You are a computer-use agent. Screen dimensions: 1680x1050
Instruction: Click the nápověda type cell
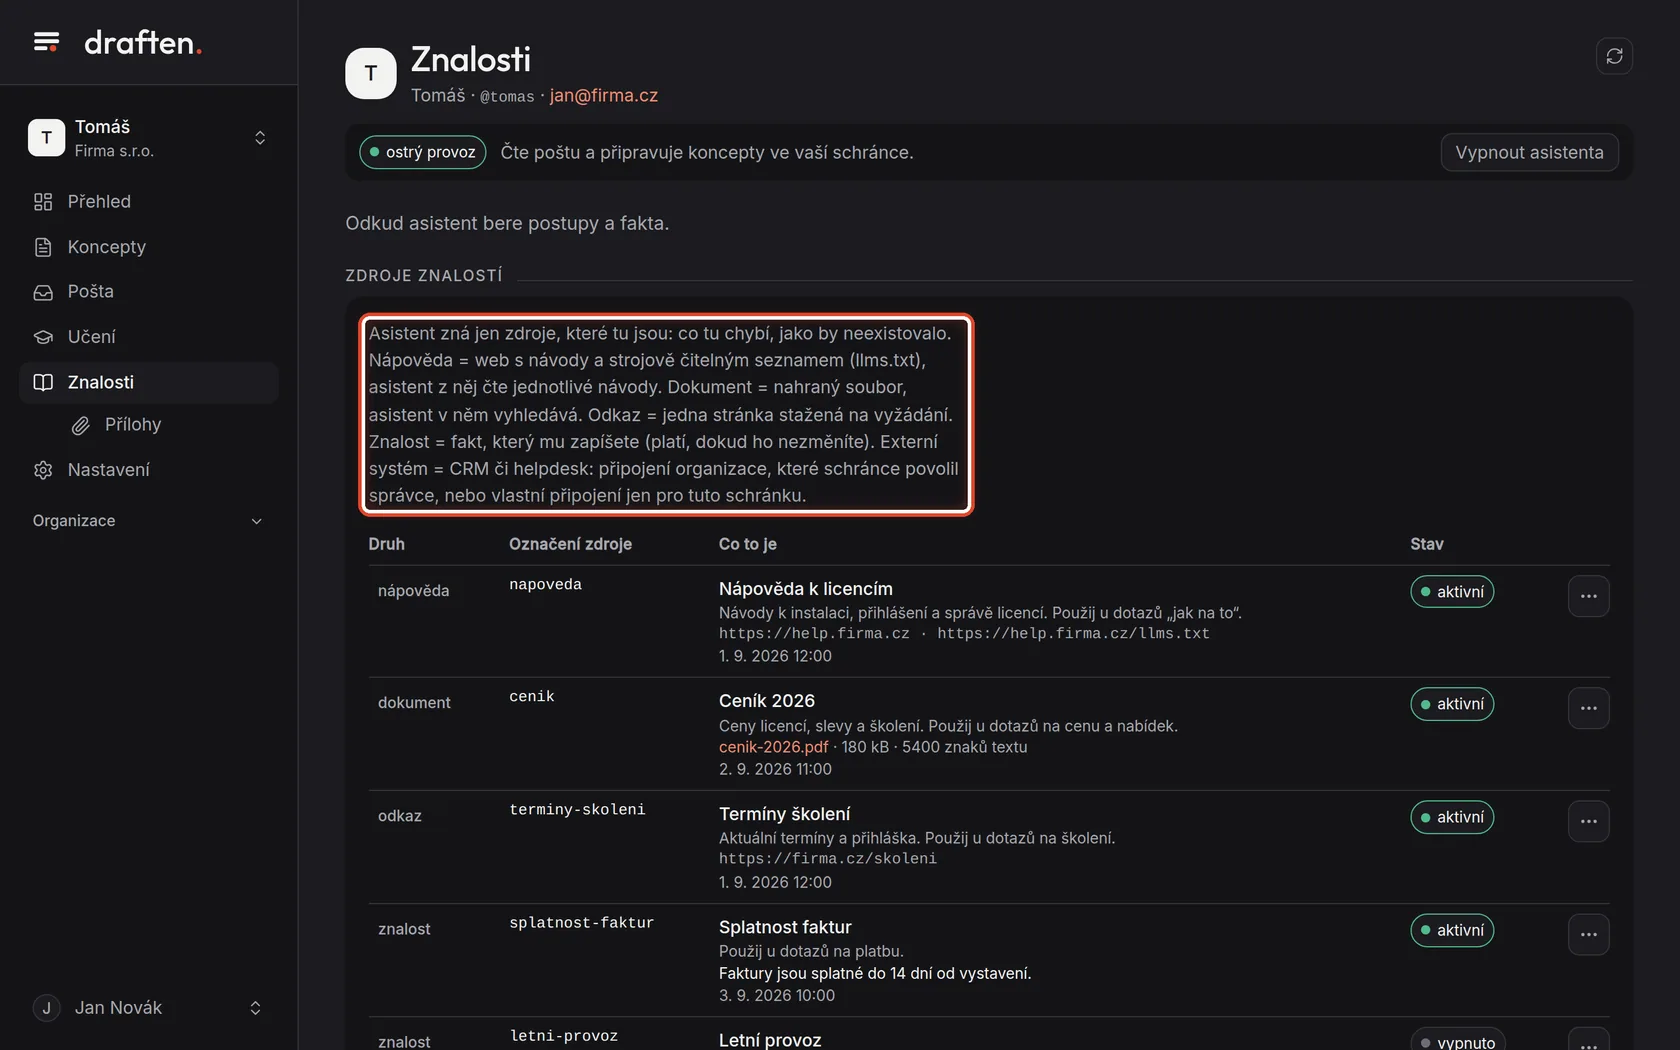[x=414, y=591]
